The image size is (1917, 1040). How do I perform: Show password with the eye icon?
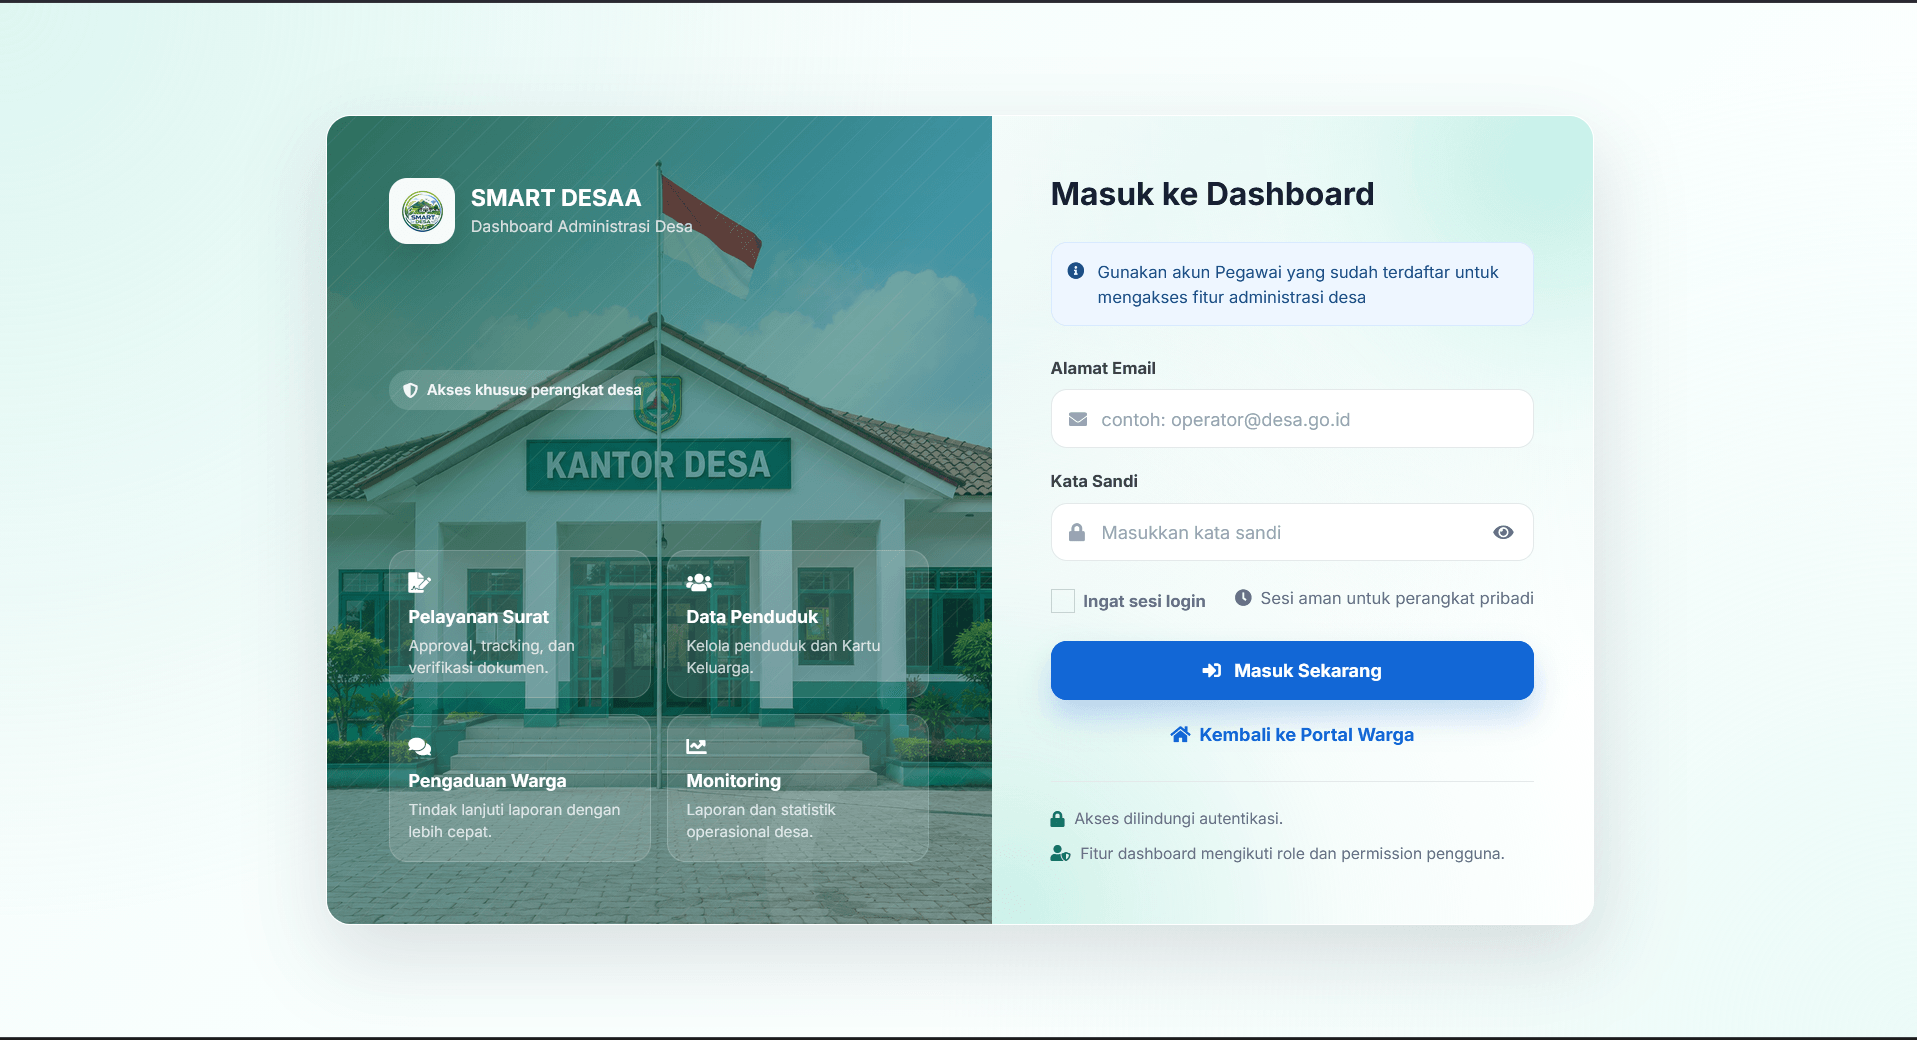1503,532
